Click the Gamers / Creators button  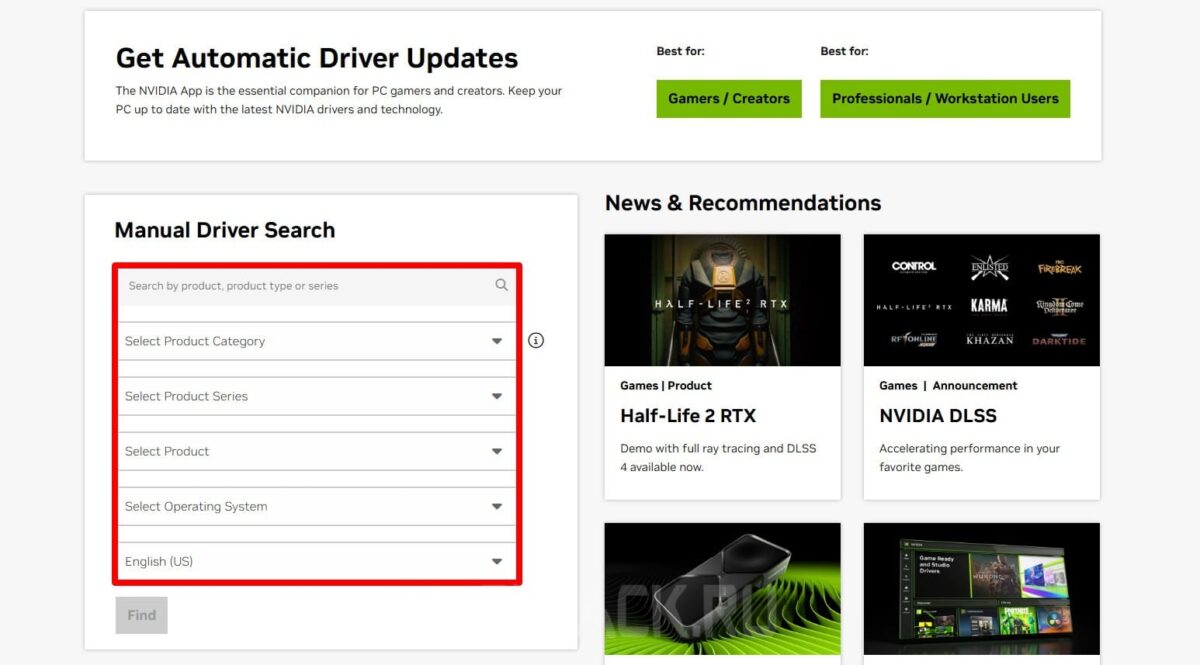click(x=729, y=99)
